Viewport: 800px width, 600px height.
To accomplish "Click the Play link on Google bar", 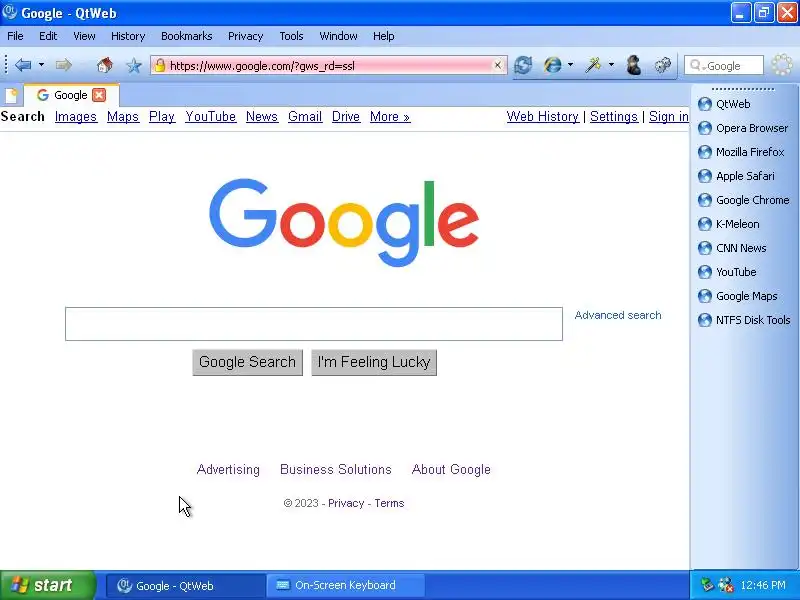I will pyautogui.click(x=162, y=117).
